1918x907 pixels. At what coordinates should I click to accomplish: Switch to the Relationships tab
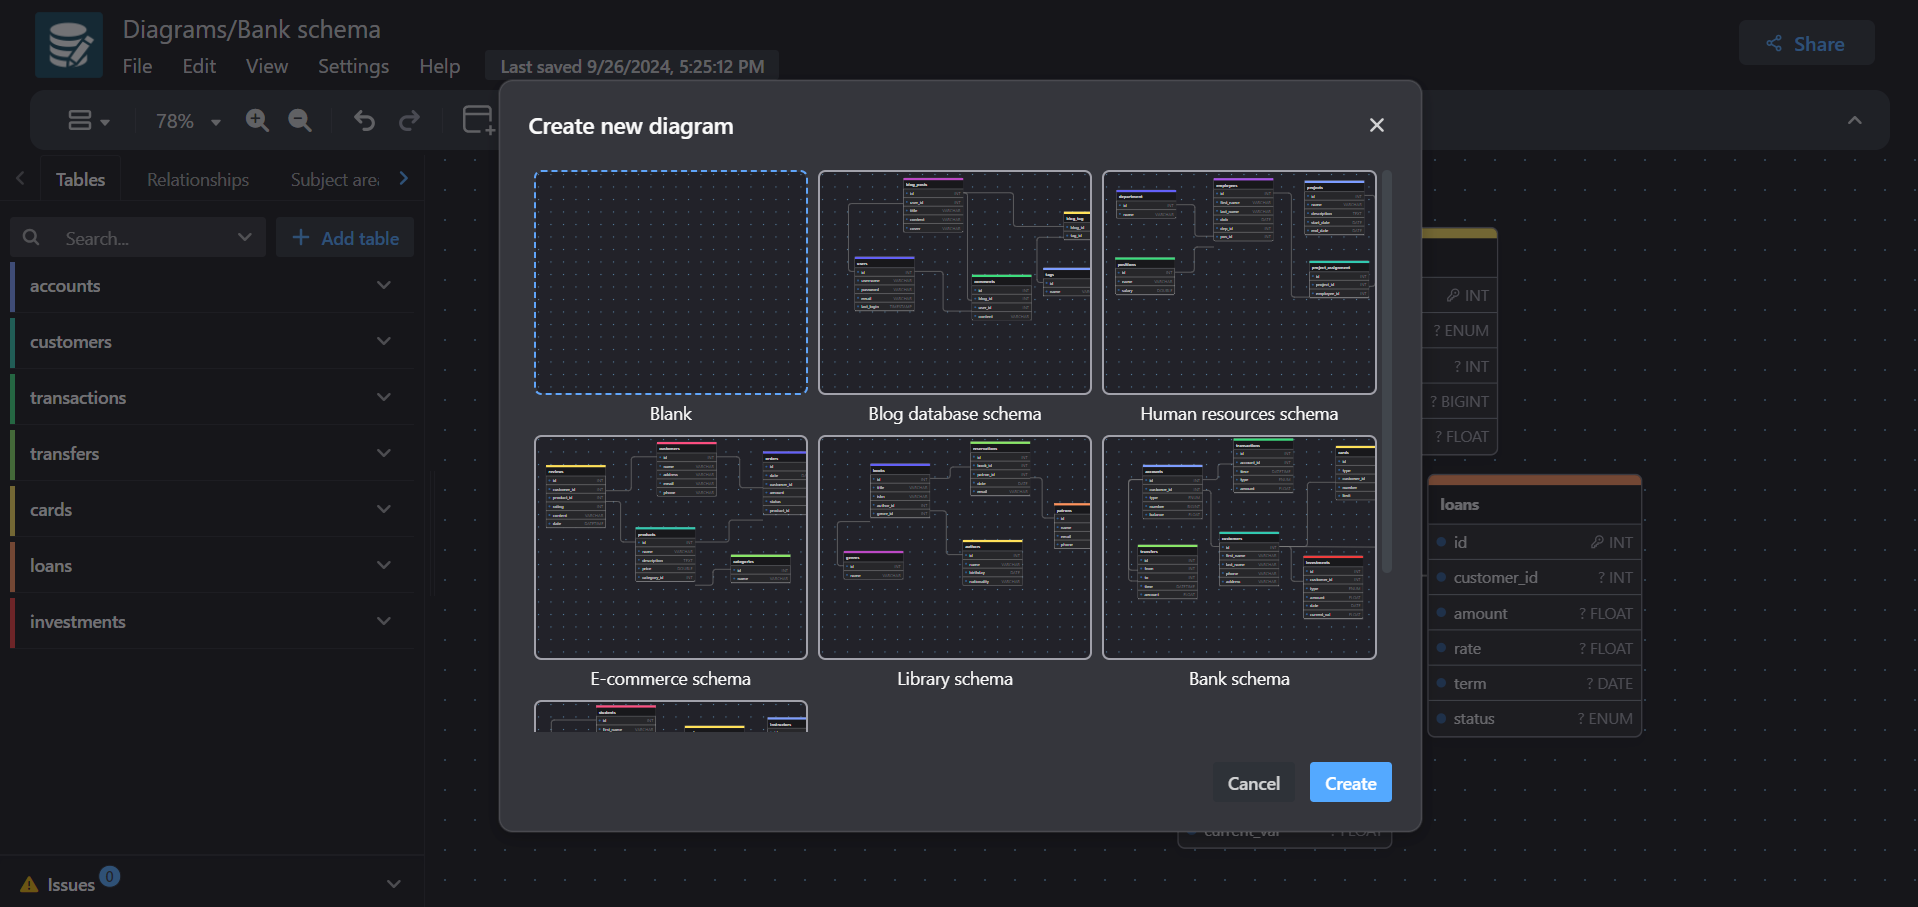pyautogui.click(x=198, y=179)
